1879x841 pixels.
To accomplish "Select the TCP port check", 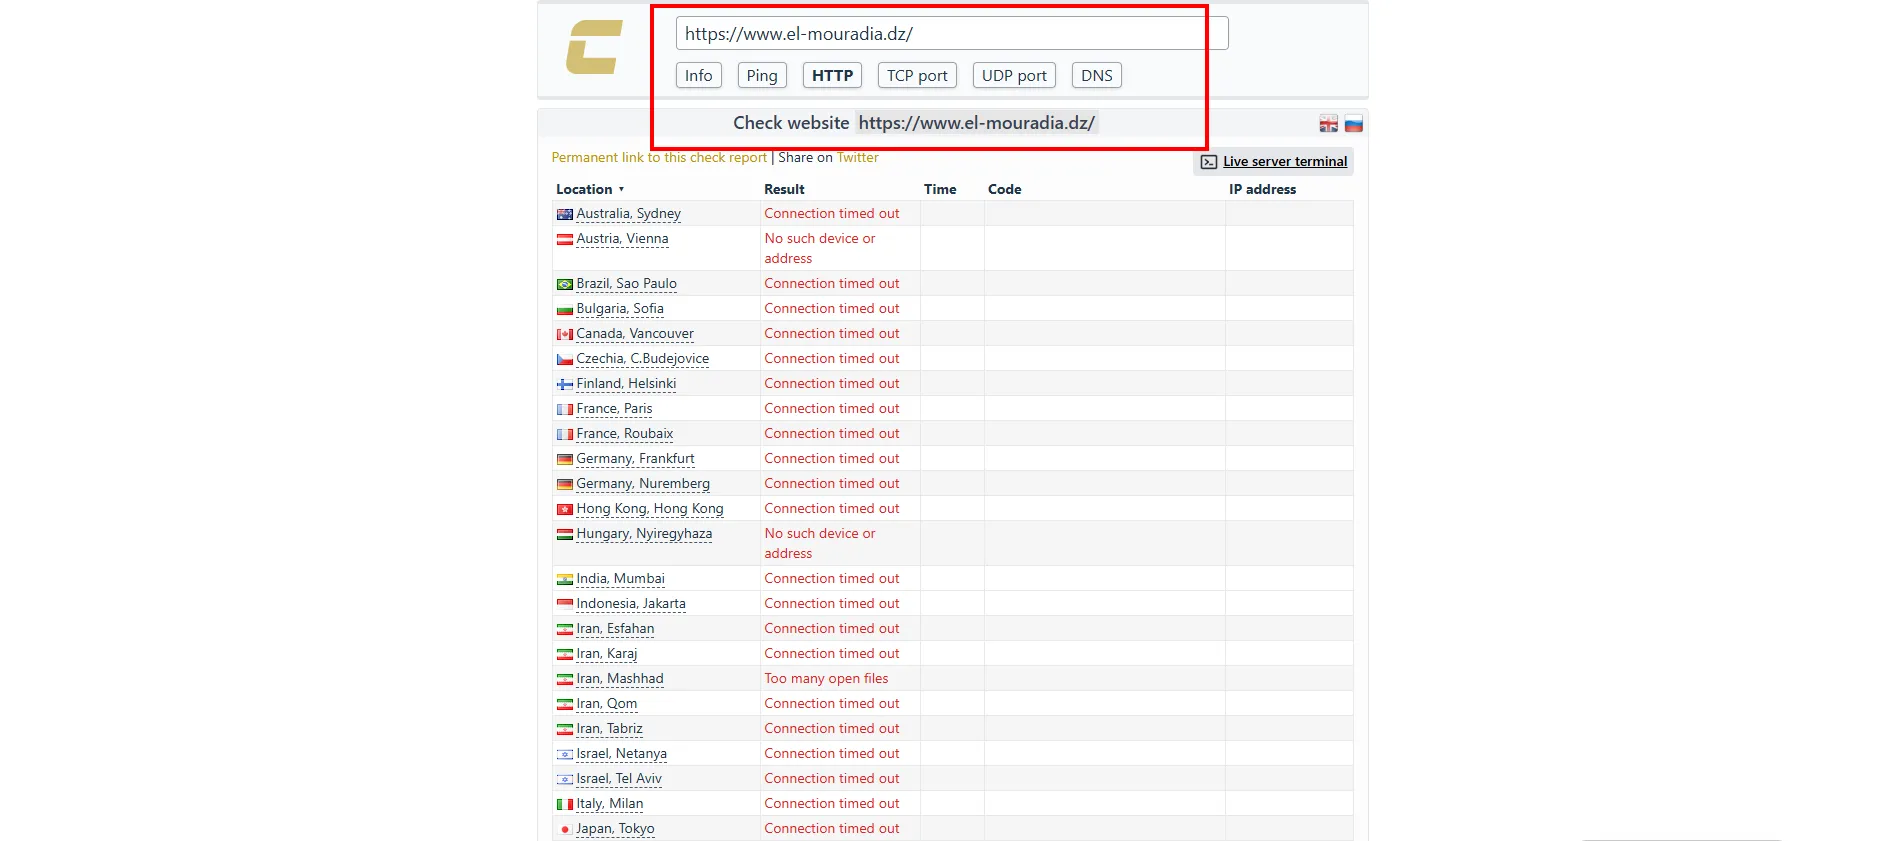I will tap(917, 75).
